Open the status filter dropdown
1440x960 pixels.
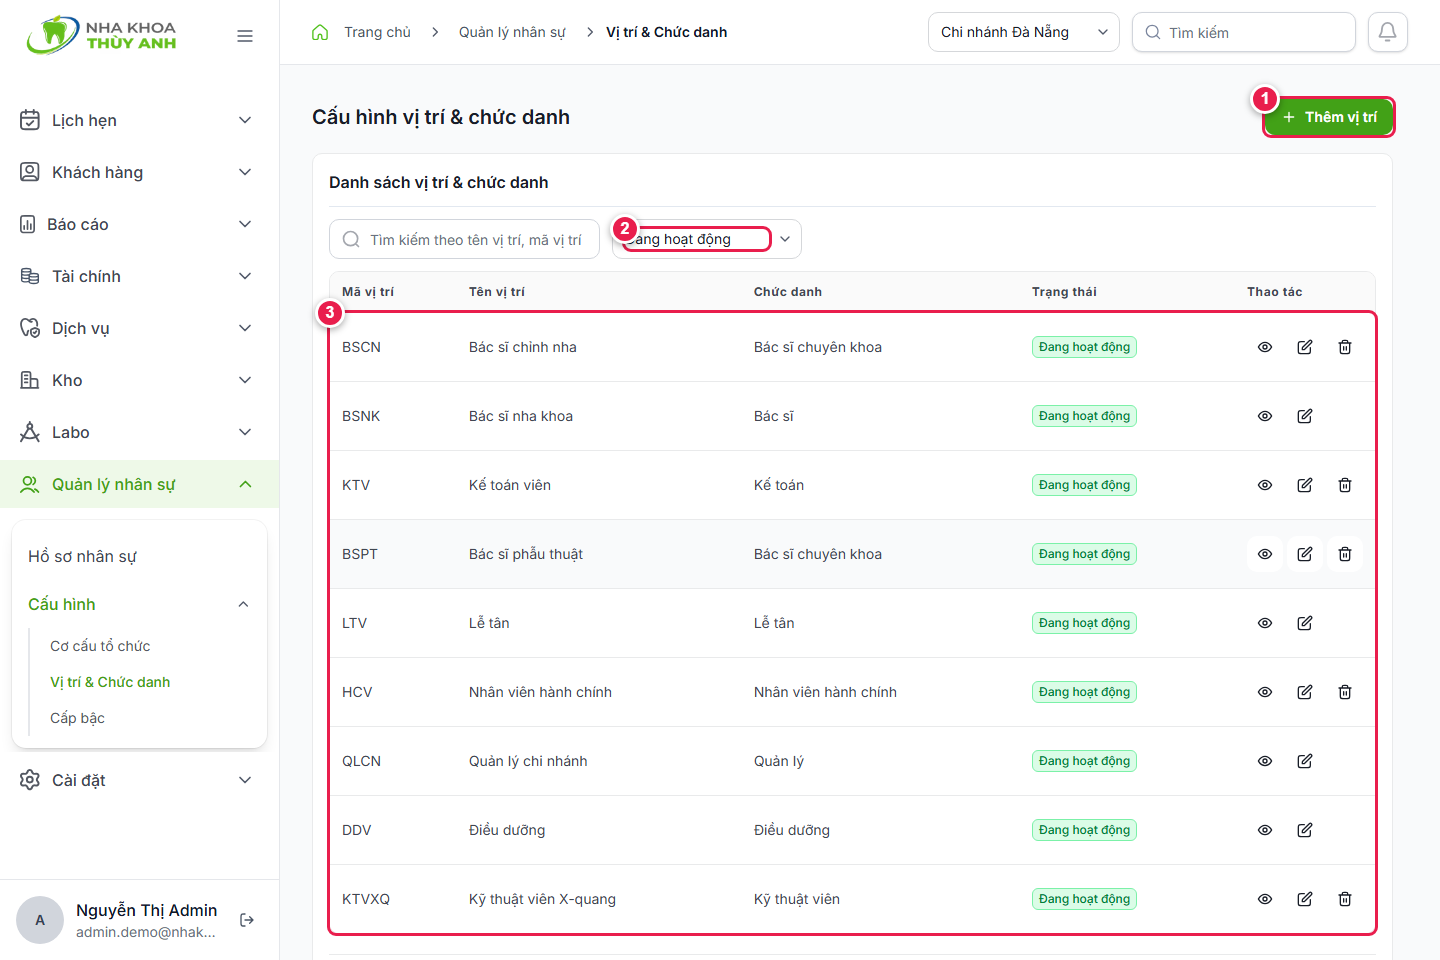point(707,239)
